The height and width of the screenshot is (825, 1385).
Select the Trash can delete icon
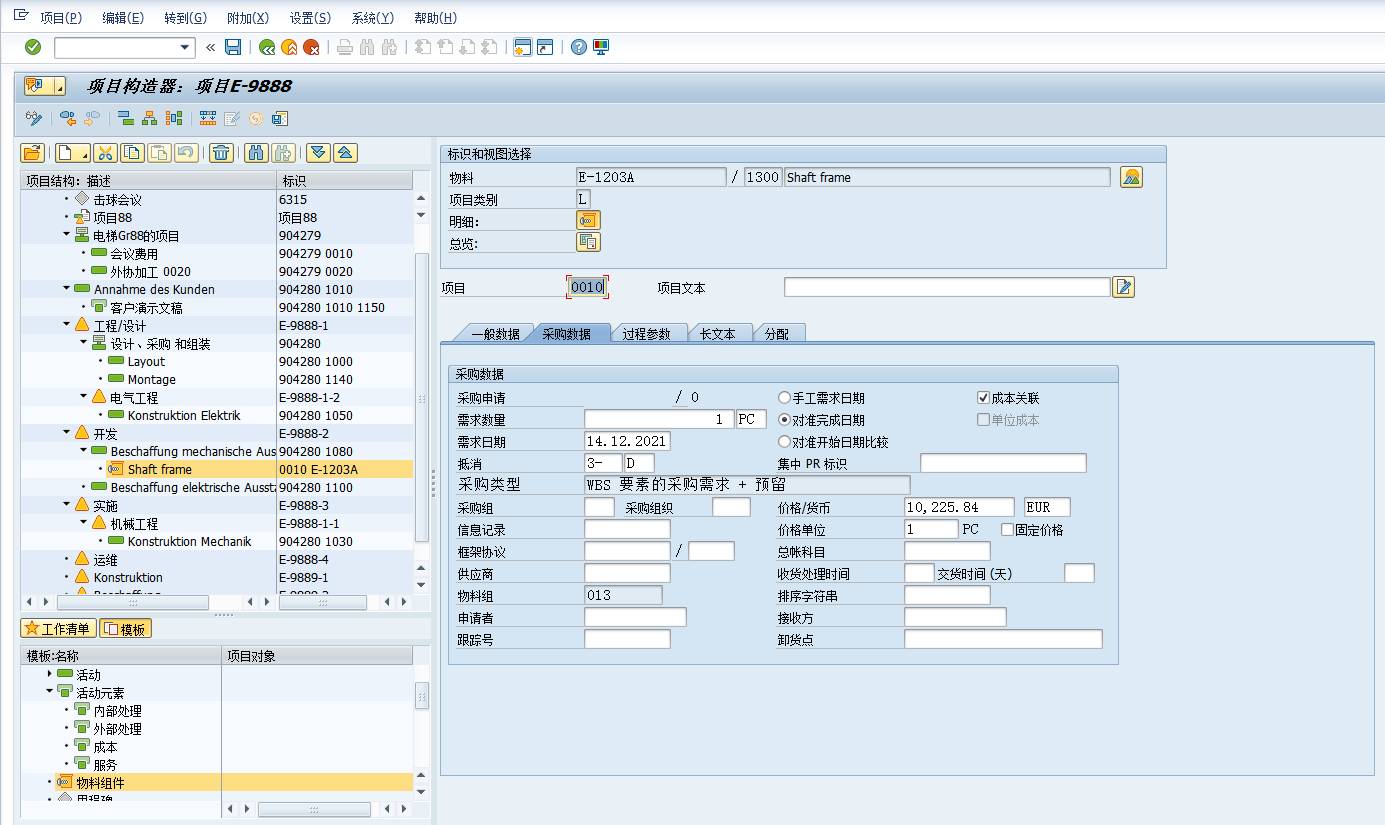[x=219, y=152]
